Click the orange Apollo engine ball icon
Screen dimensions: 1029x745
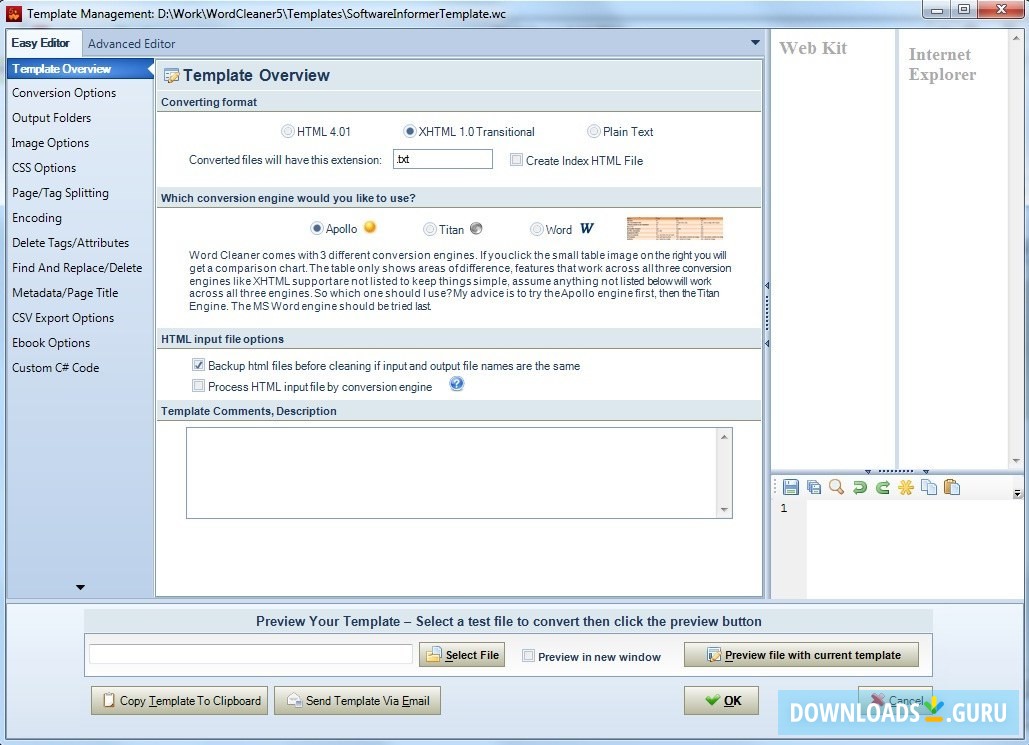click(x=370, y=227)
